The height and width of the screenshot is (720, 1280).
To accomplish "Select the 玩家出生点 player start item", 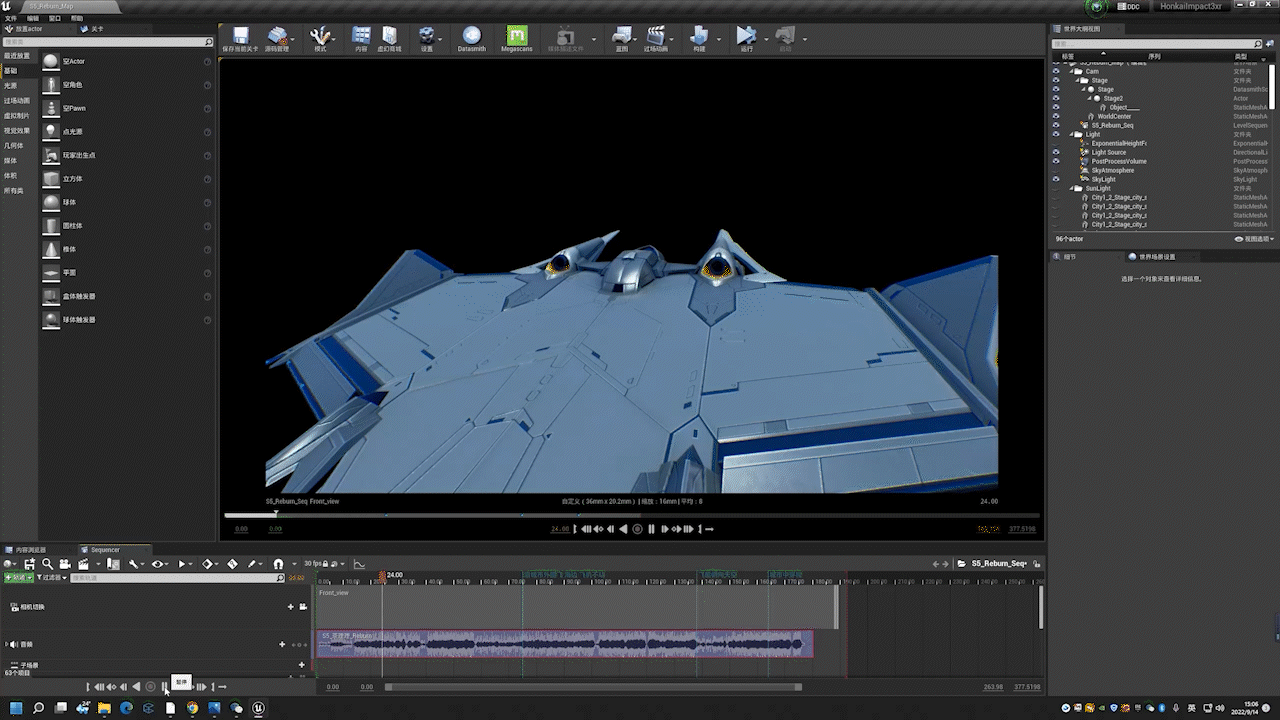I will [127, 155].
